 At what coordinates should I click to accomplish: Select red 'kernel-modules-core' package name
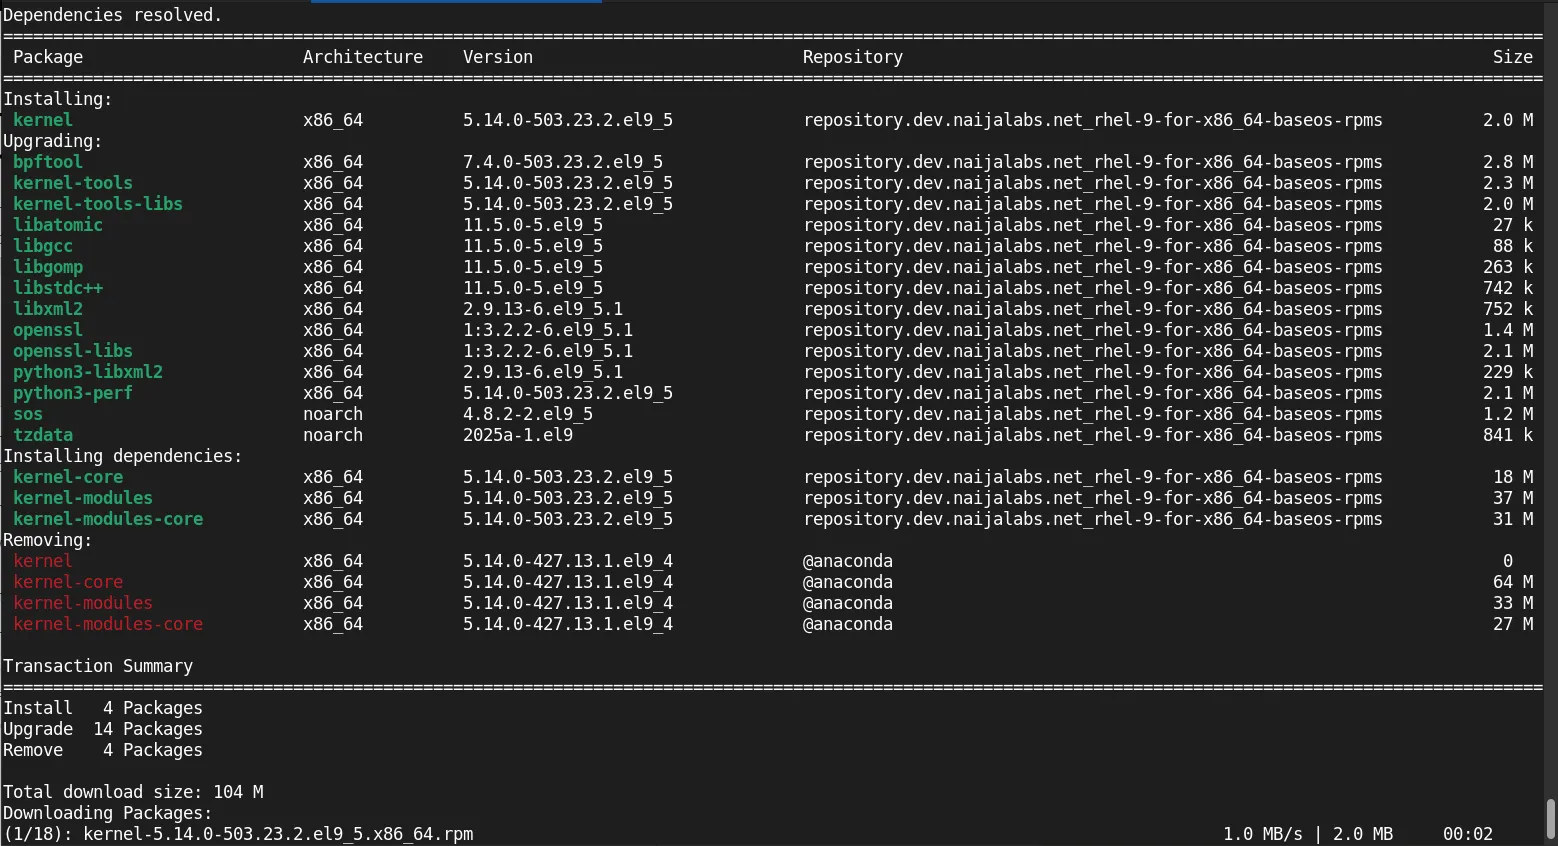pos(108,624)
